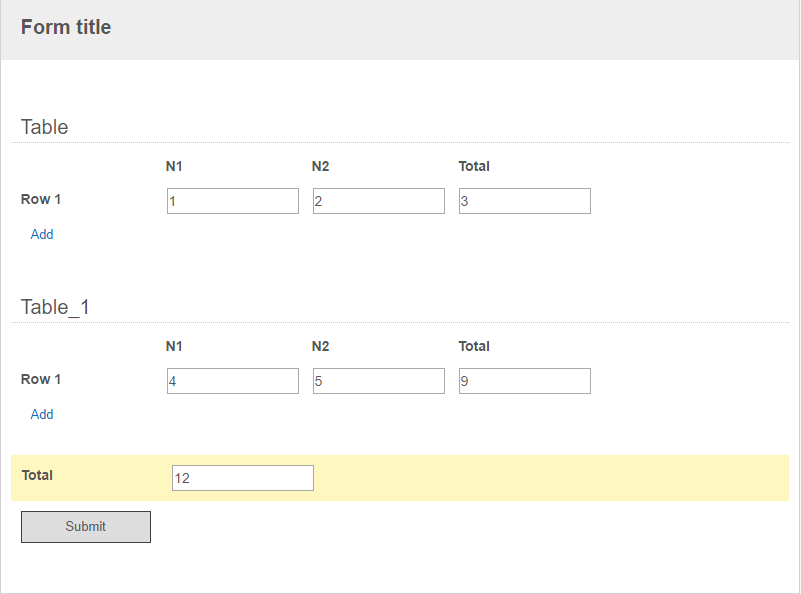
Task: Select the Total field showing 9
Action: [x=525, y=381]
